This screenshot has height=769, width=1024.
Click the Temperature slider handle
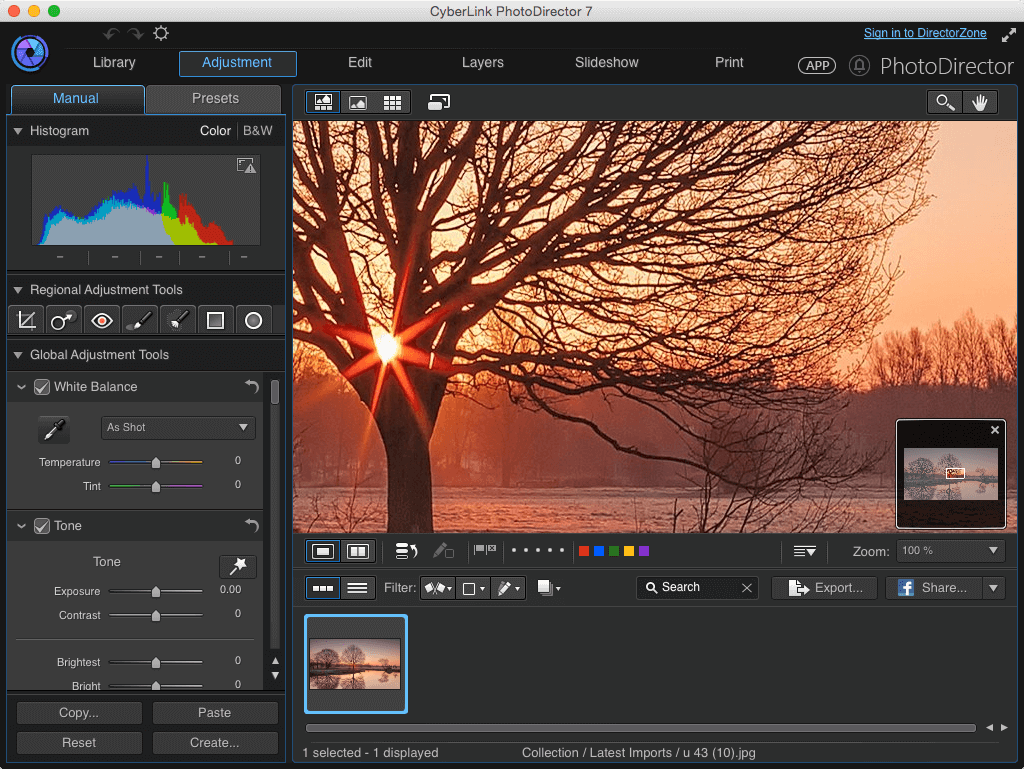coord(155,463)
